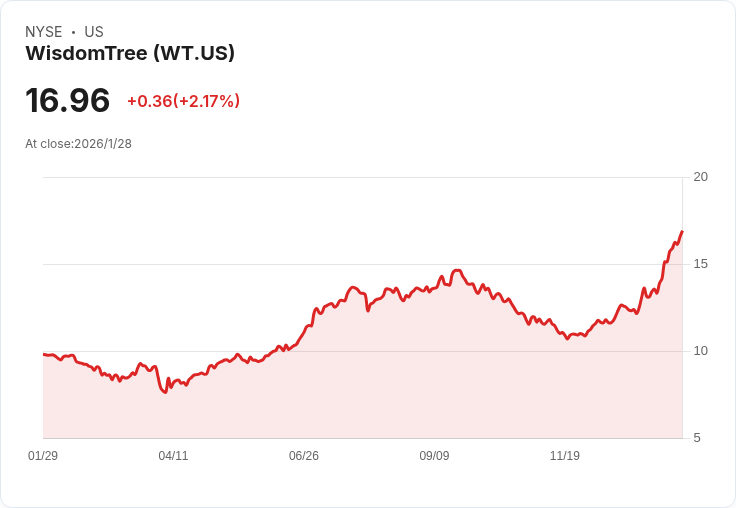The height and width of the screenshot is (508, 736).
Task: Click the 15 label on price axis
Action: pos(701,264)
